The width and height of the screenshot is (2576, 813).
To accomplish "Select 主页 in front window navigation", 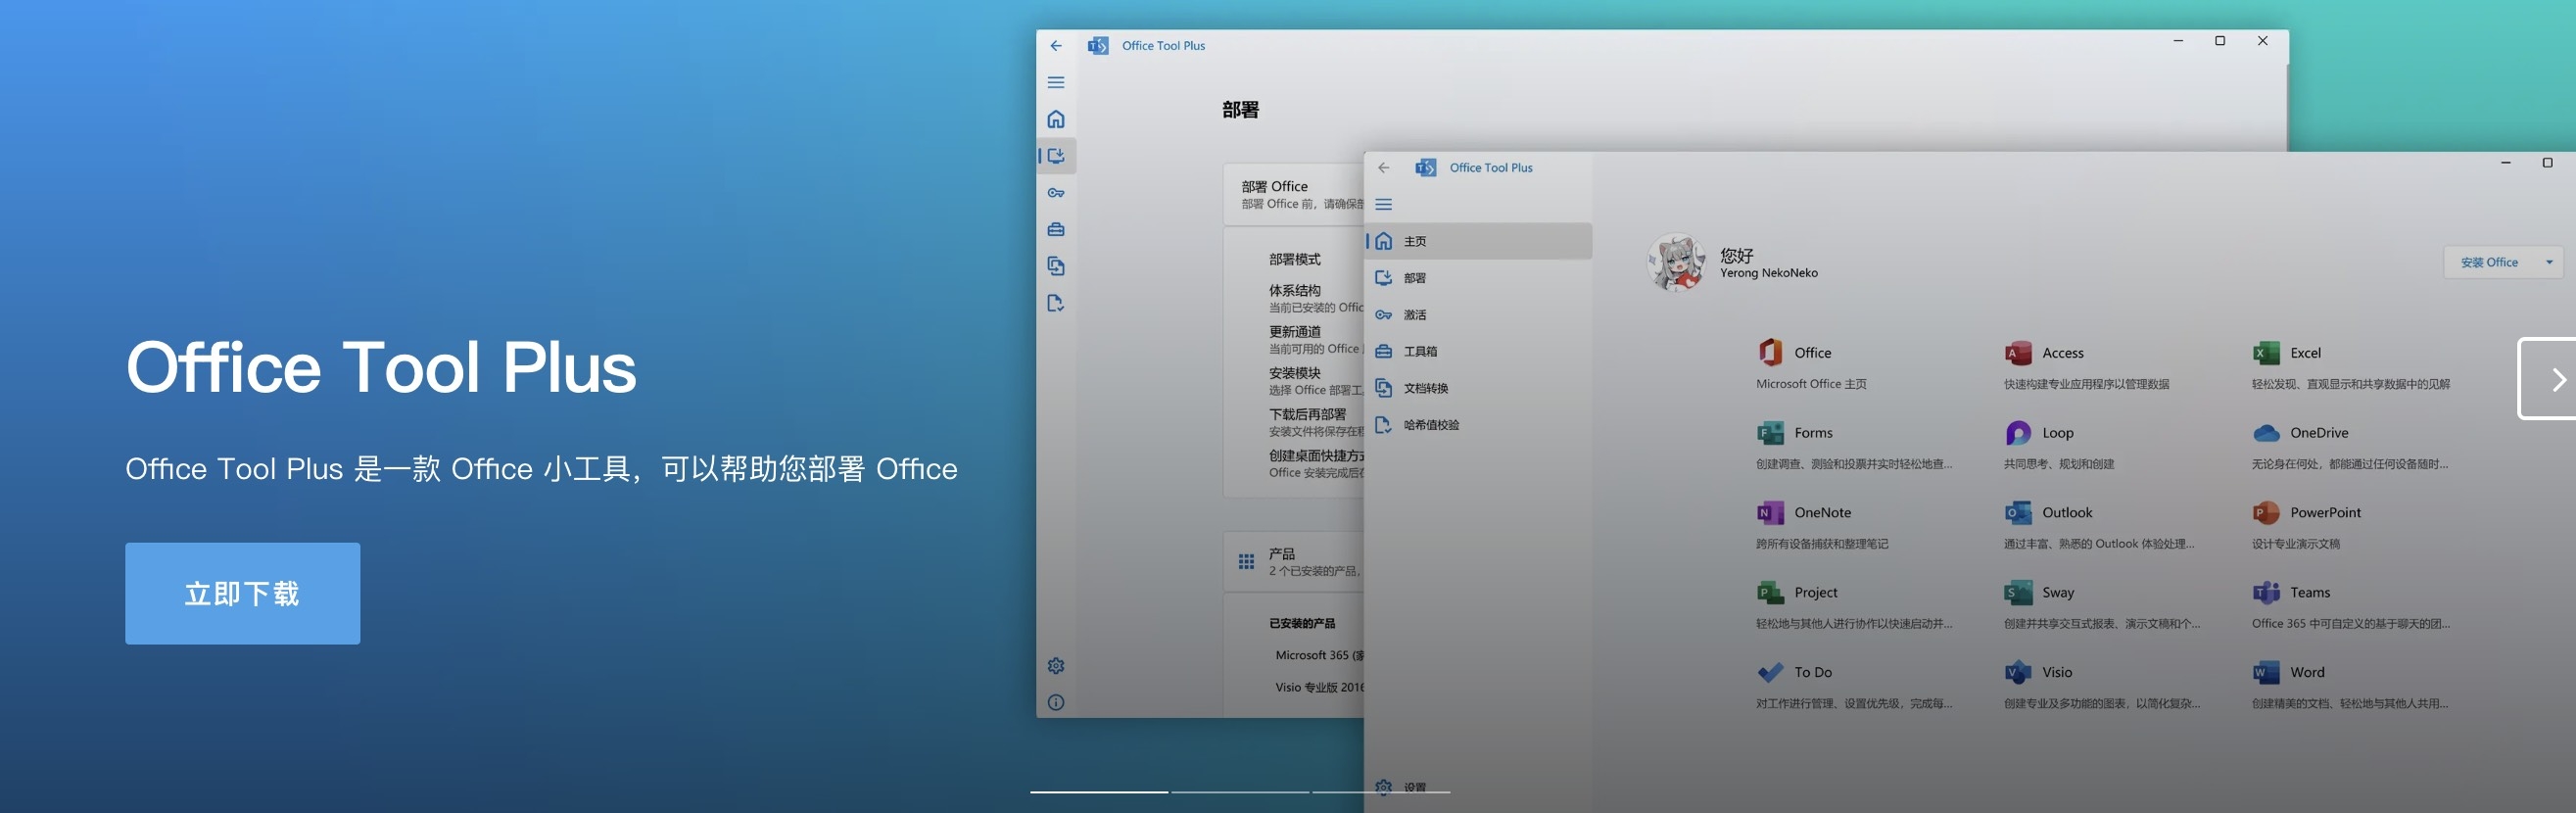I will [1479, 241].
